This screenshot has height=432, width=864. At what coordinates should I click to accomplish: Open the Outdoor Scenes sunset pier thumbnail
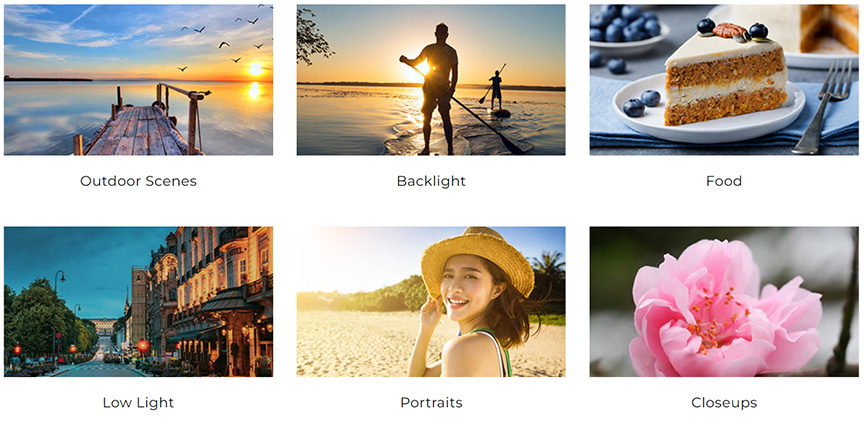pyautogui.click(x=138, y=80)
